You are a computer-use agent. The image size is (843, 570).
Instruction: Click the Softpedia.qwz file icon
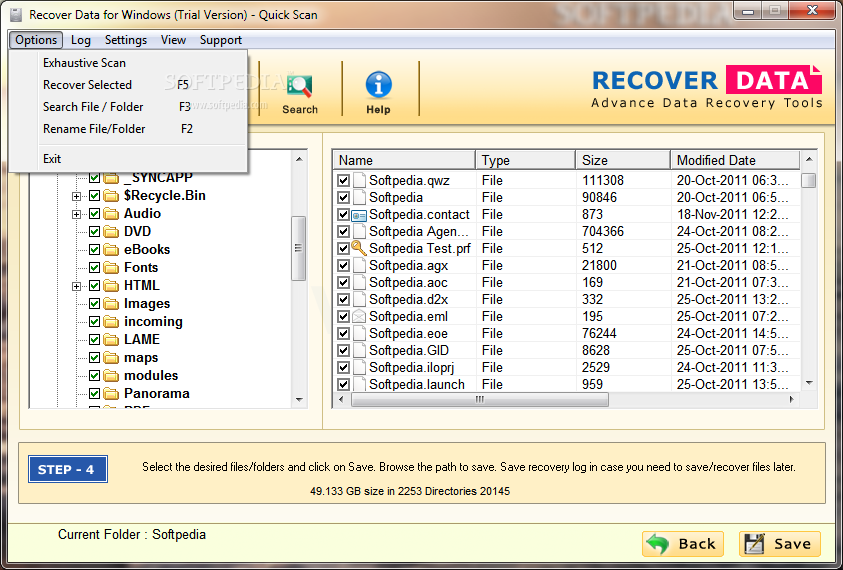pos(359,180)
